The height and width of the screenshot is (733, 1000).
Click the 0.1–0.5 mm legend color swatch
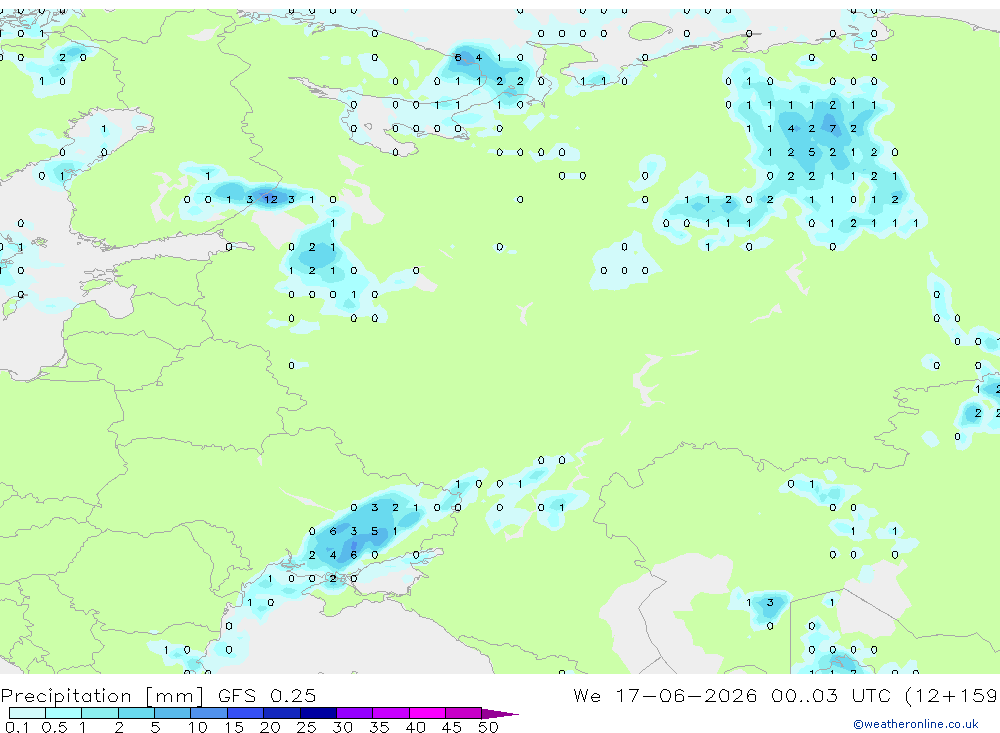pos(27,713)
